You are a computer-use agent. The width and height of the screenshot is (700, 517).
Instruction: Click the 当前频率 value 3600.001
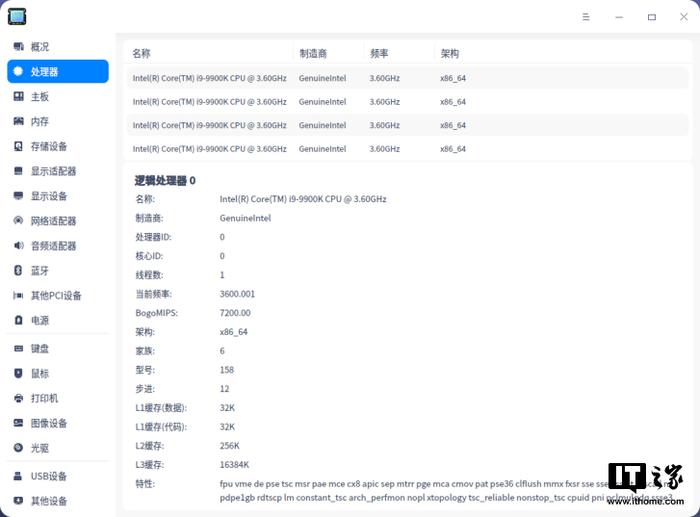237,294
